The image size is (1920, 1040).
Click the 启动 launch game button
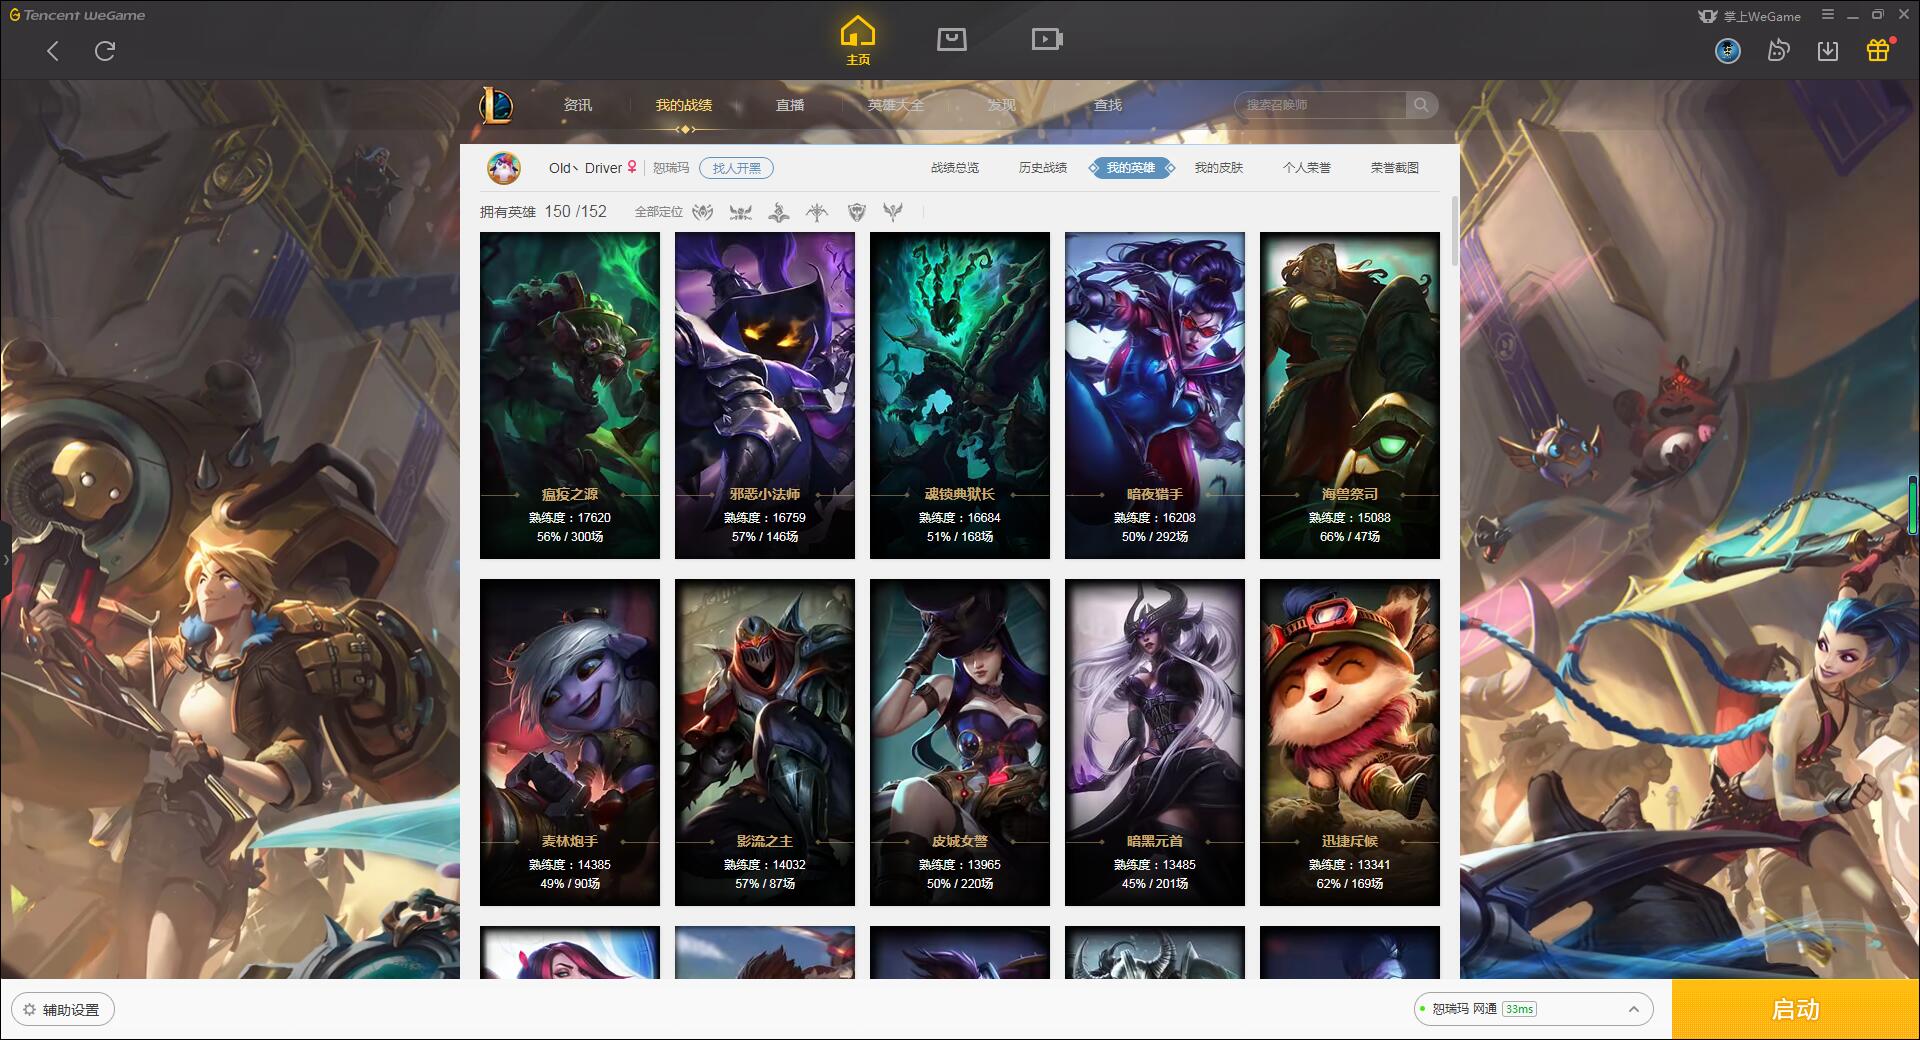pos(1795,1009)
